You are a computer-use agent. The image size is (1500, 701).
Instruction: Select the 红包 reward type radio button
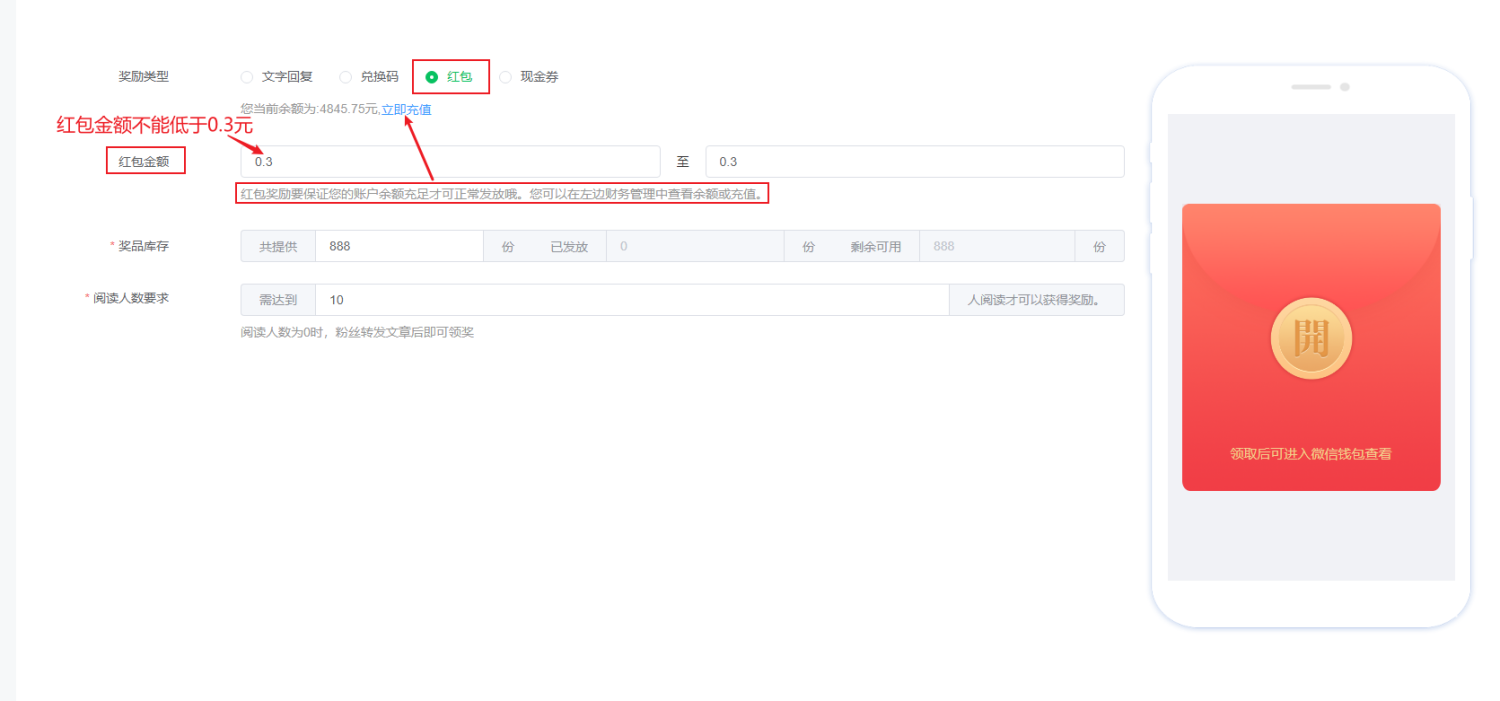pos(432,76)
